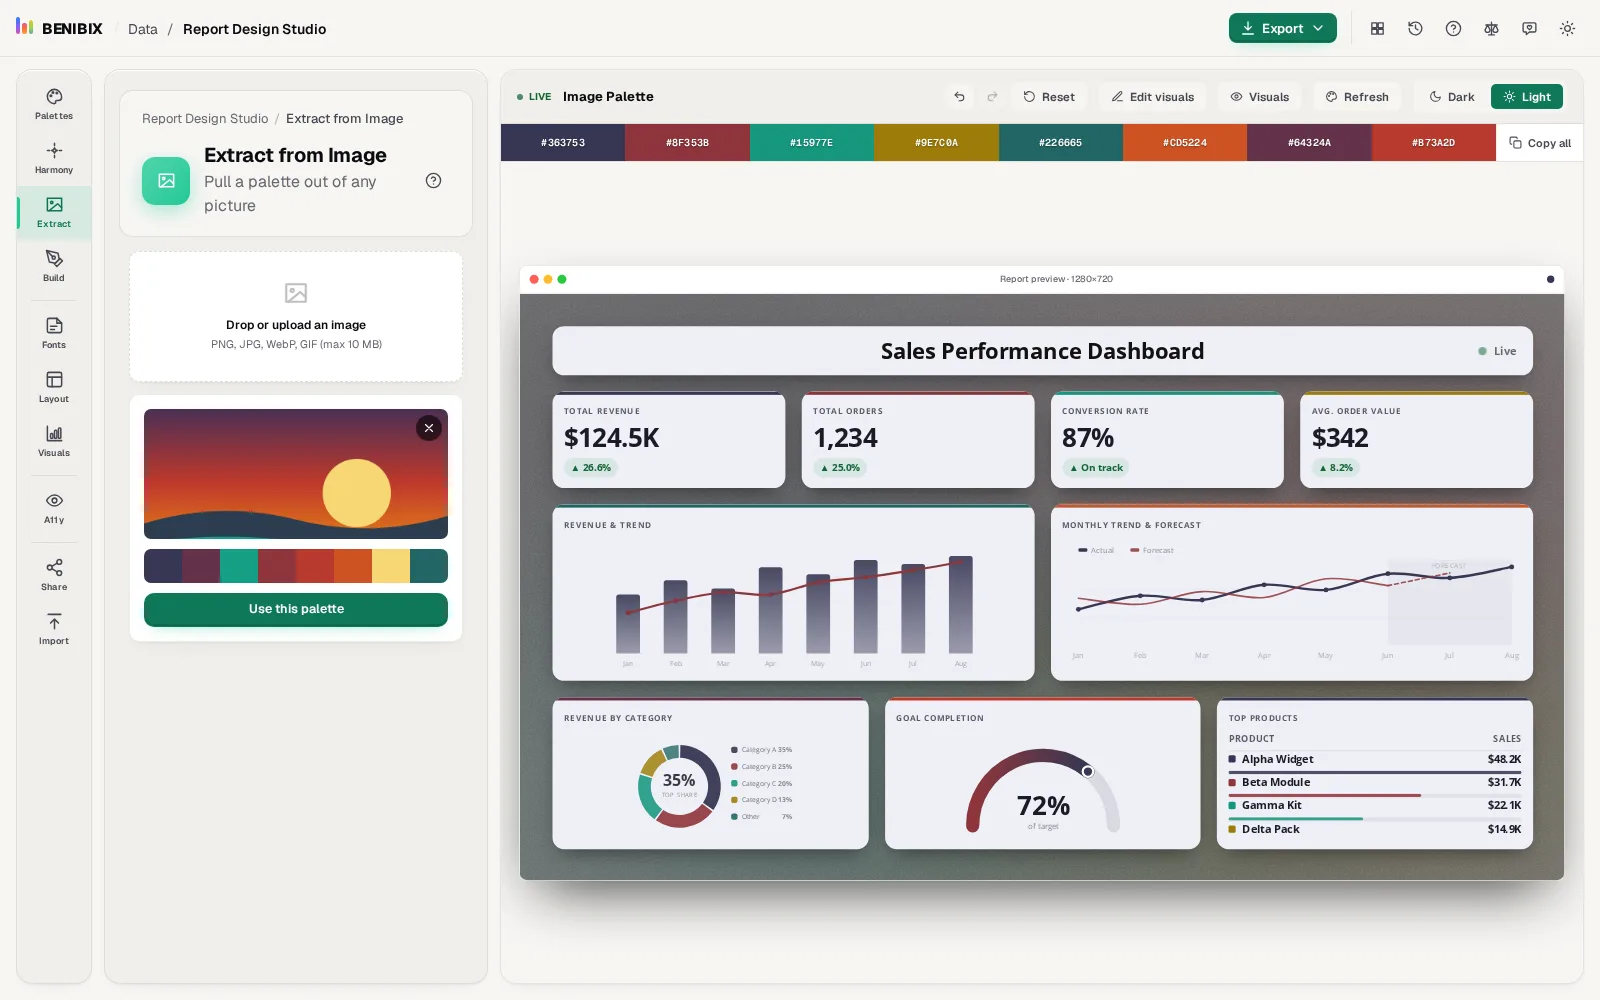Refresh the report preview
Screen dimensions: 1600x1000
click(x=1357, y=97)
